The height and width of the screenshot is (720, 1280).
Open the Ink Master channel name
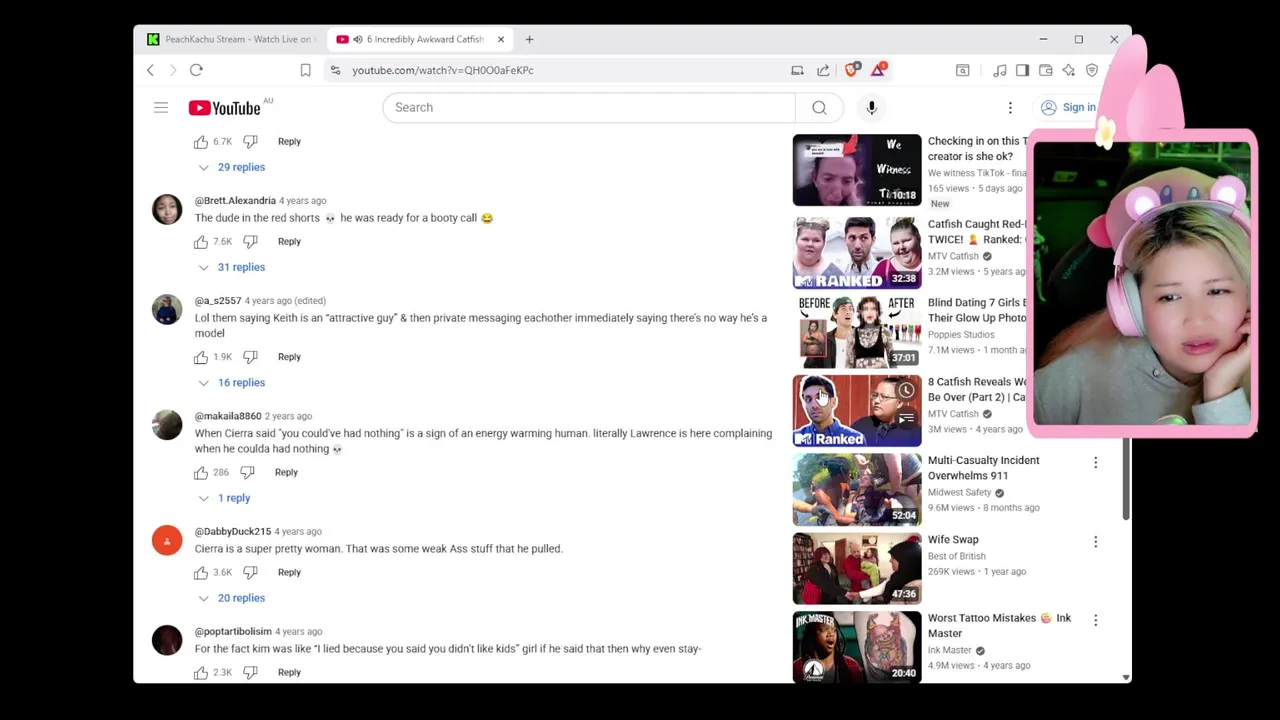click(x=950, y=650)
